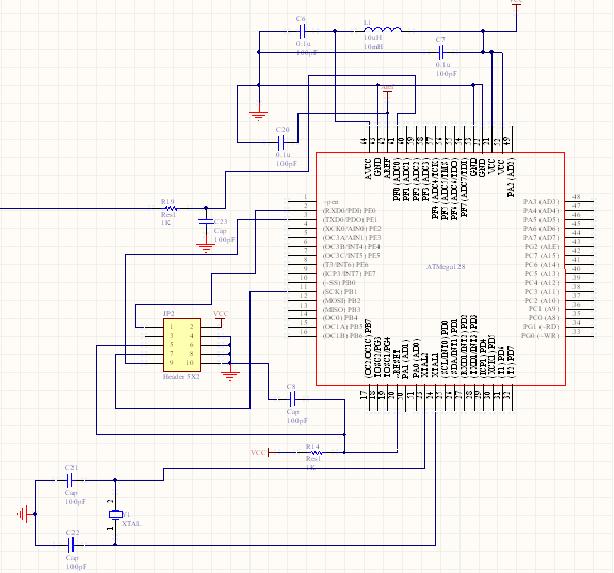Click the (SCK) PB1 pin label
The width and height of the screenshot is (614, 573).
point(340,292)
